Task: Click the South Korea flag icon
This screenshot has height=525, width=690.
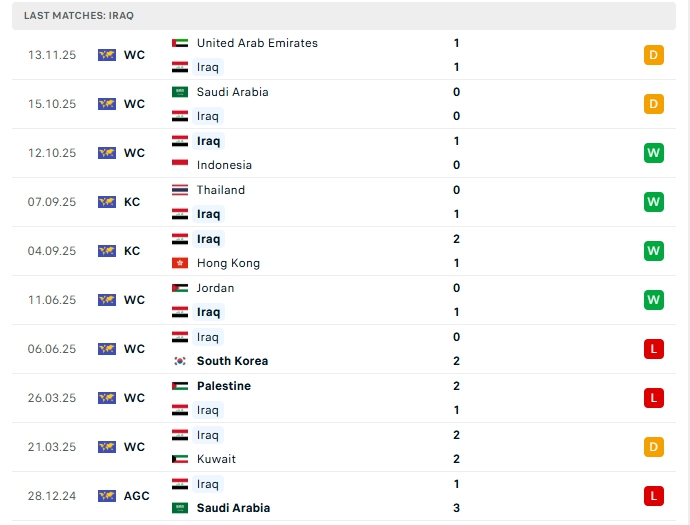Action: point(180,361)
